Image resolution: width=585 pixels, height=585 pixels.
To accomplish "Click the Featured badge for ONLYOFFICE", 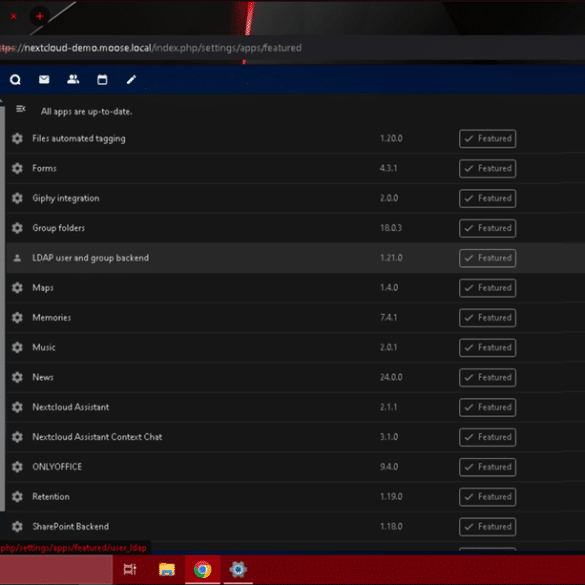I will 487,467.
